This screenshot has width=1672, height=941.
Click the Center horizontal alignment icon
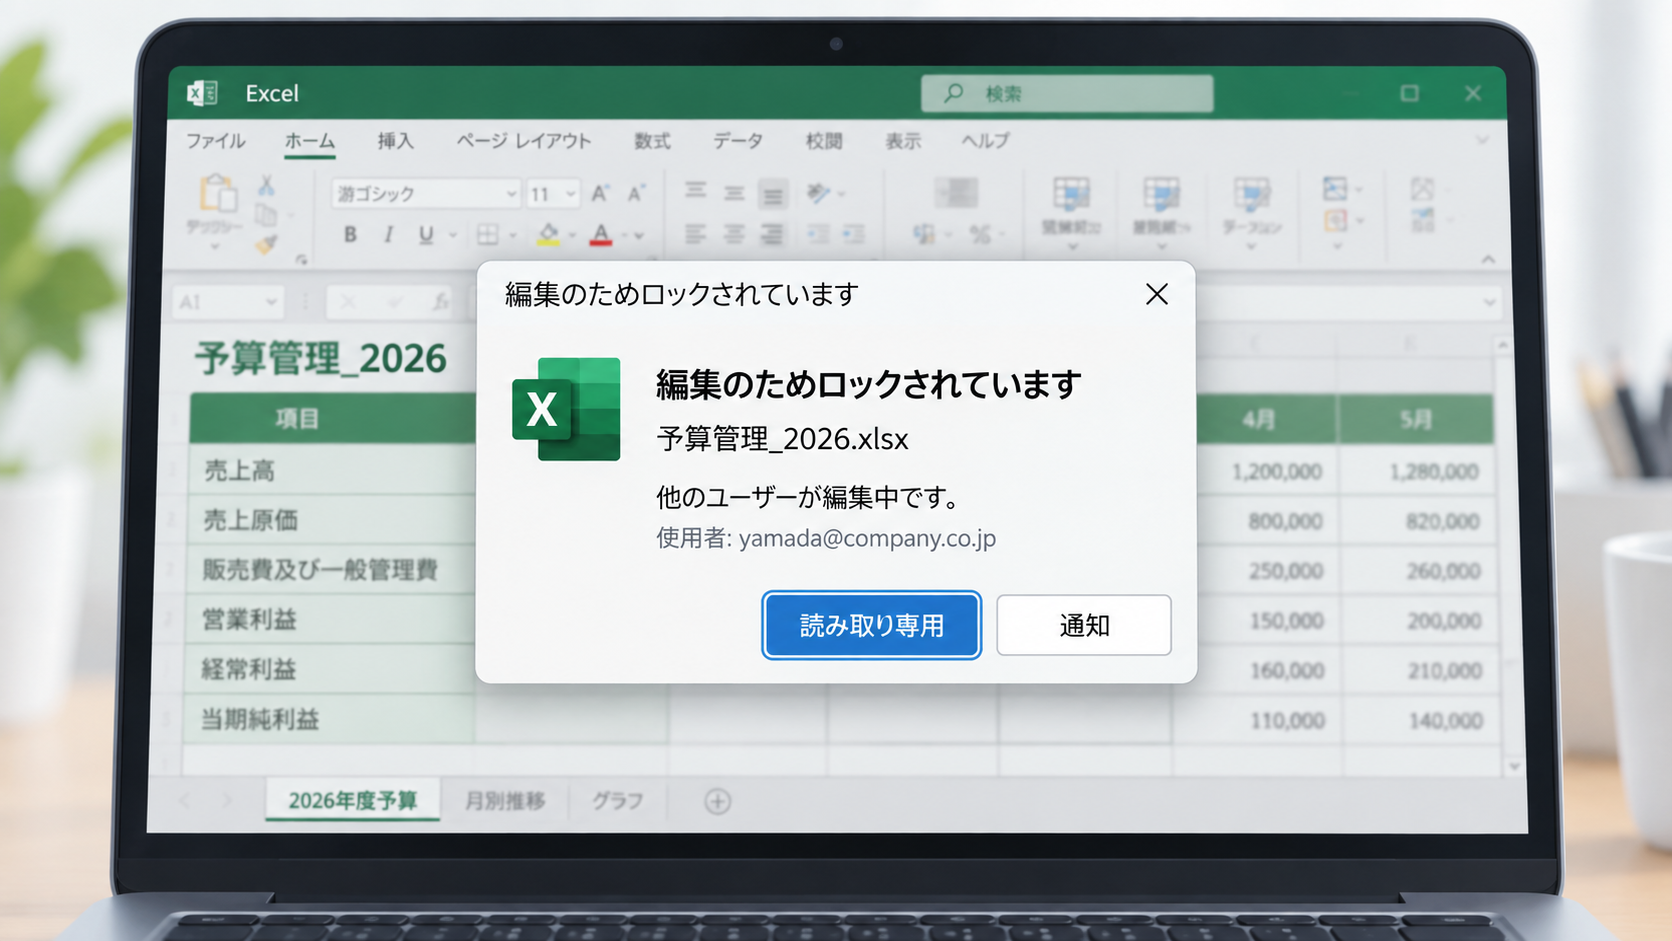pos(734,234)
